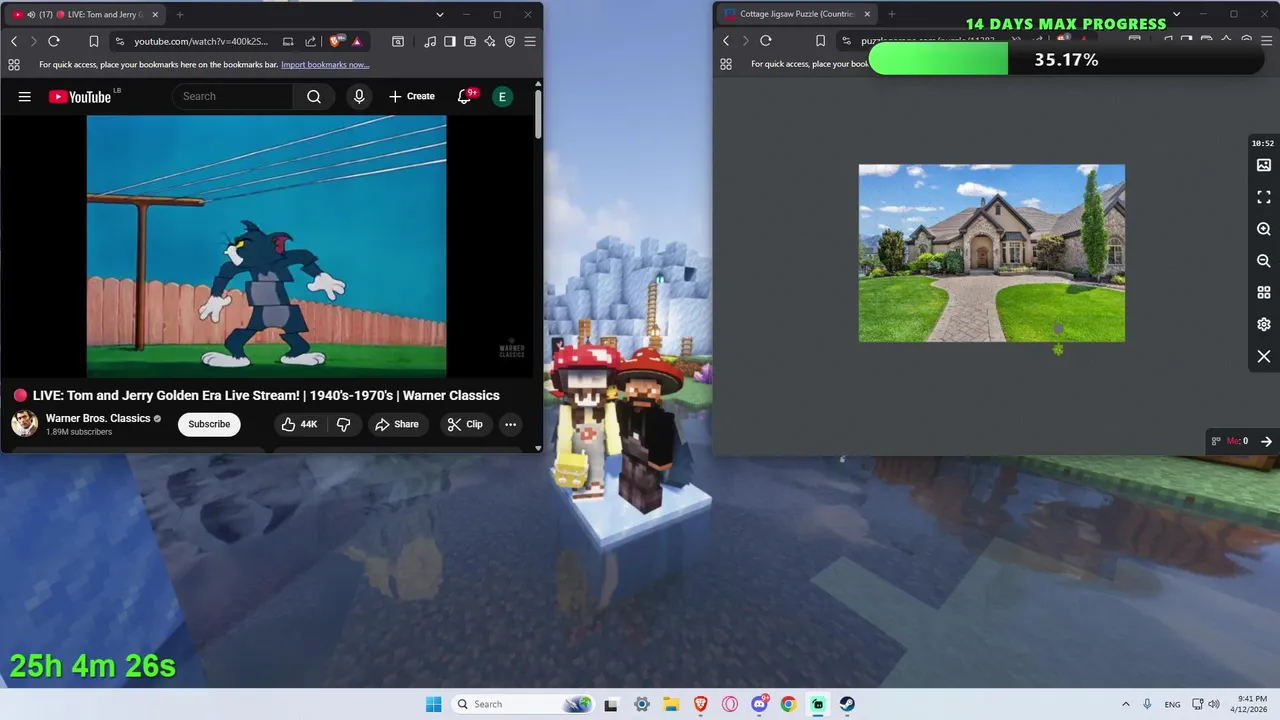Go back in the YouTube window
This screenshot has height=720, width=1280.
(14, 41)
